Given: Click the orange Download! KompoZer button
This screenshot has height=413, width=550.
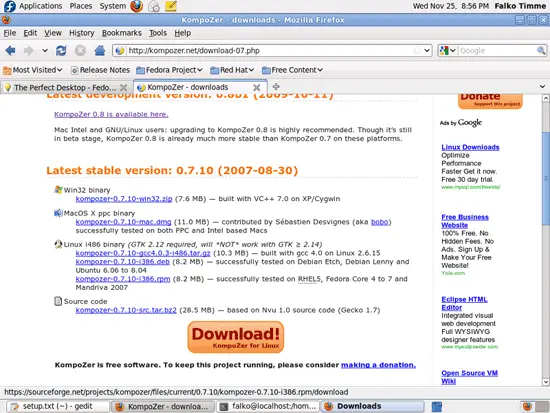Looking at the screenshot, I should 236,337.
